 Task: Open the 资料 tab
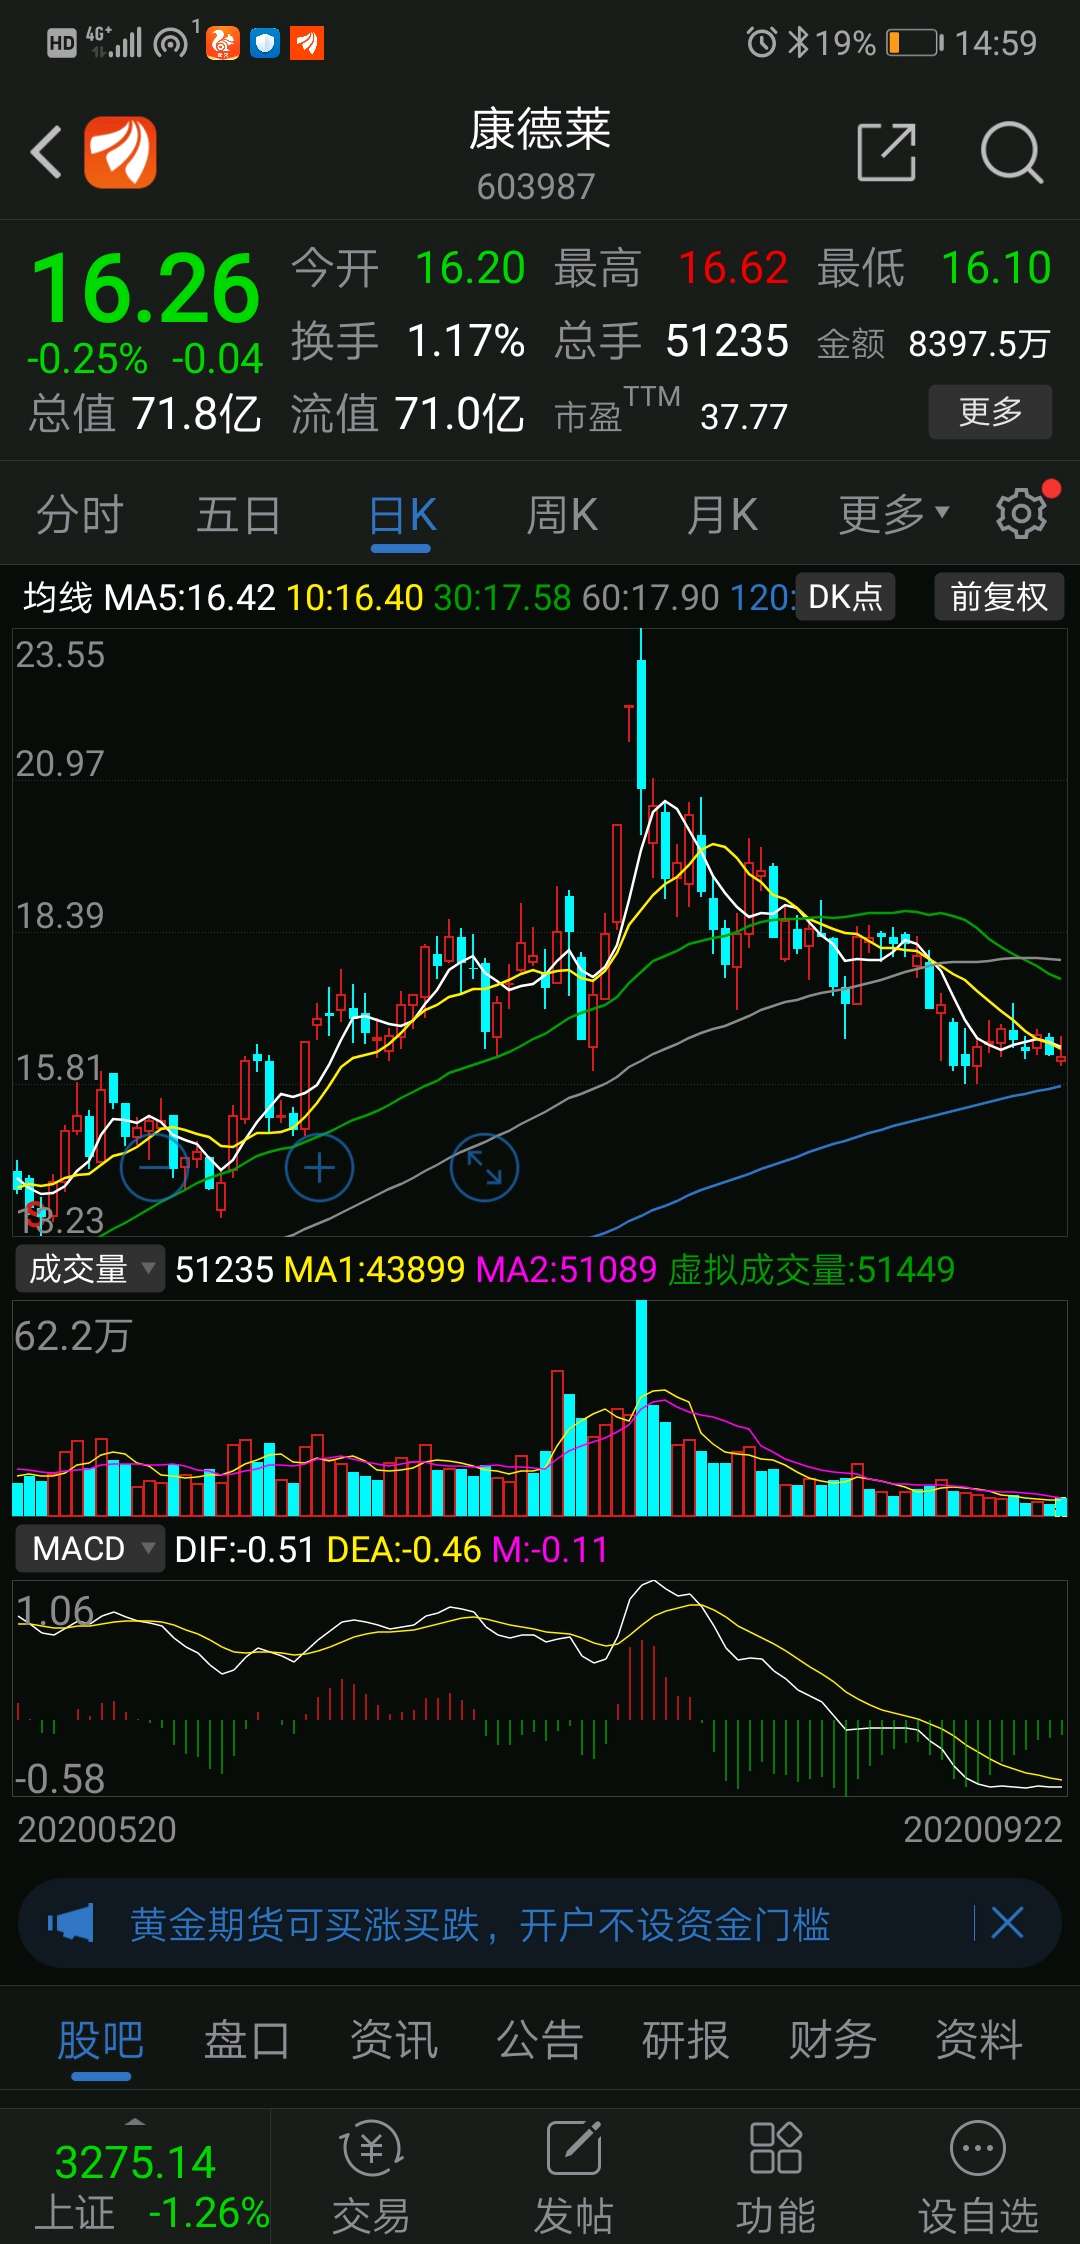[979, 2040]
